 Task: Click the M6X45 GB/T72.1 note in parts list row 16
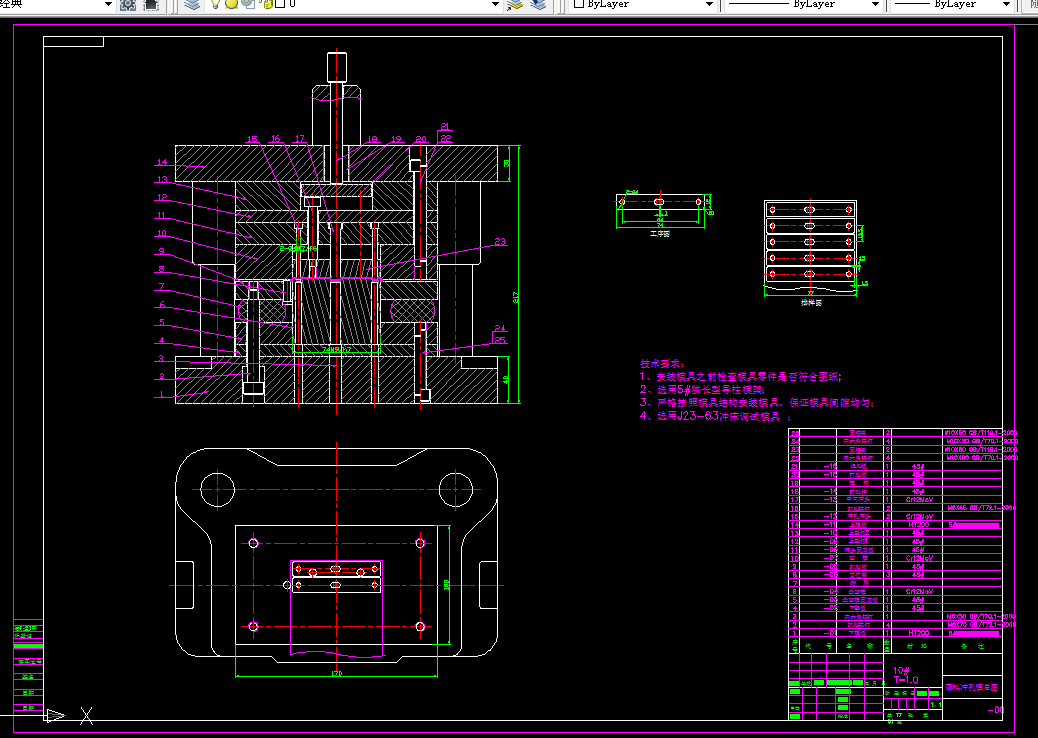pyautogui.click(x=980, y=508)
